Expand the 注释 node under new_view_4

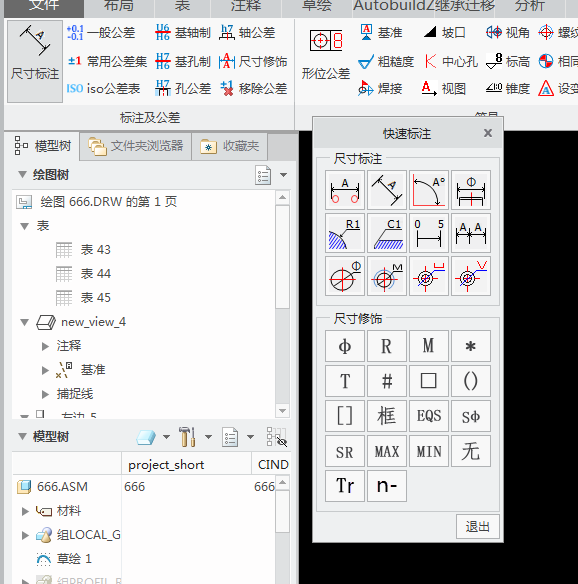point(45,346)
